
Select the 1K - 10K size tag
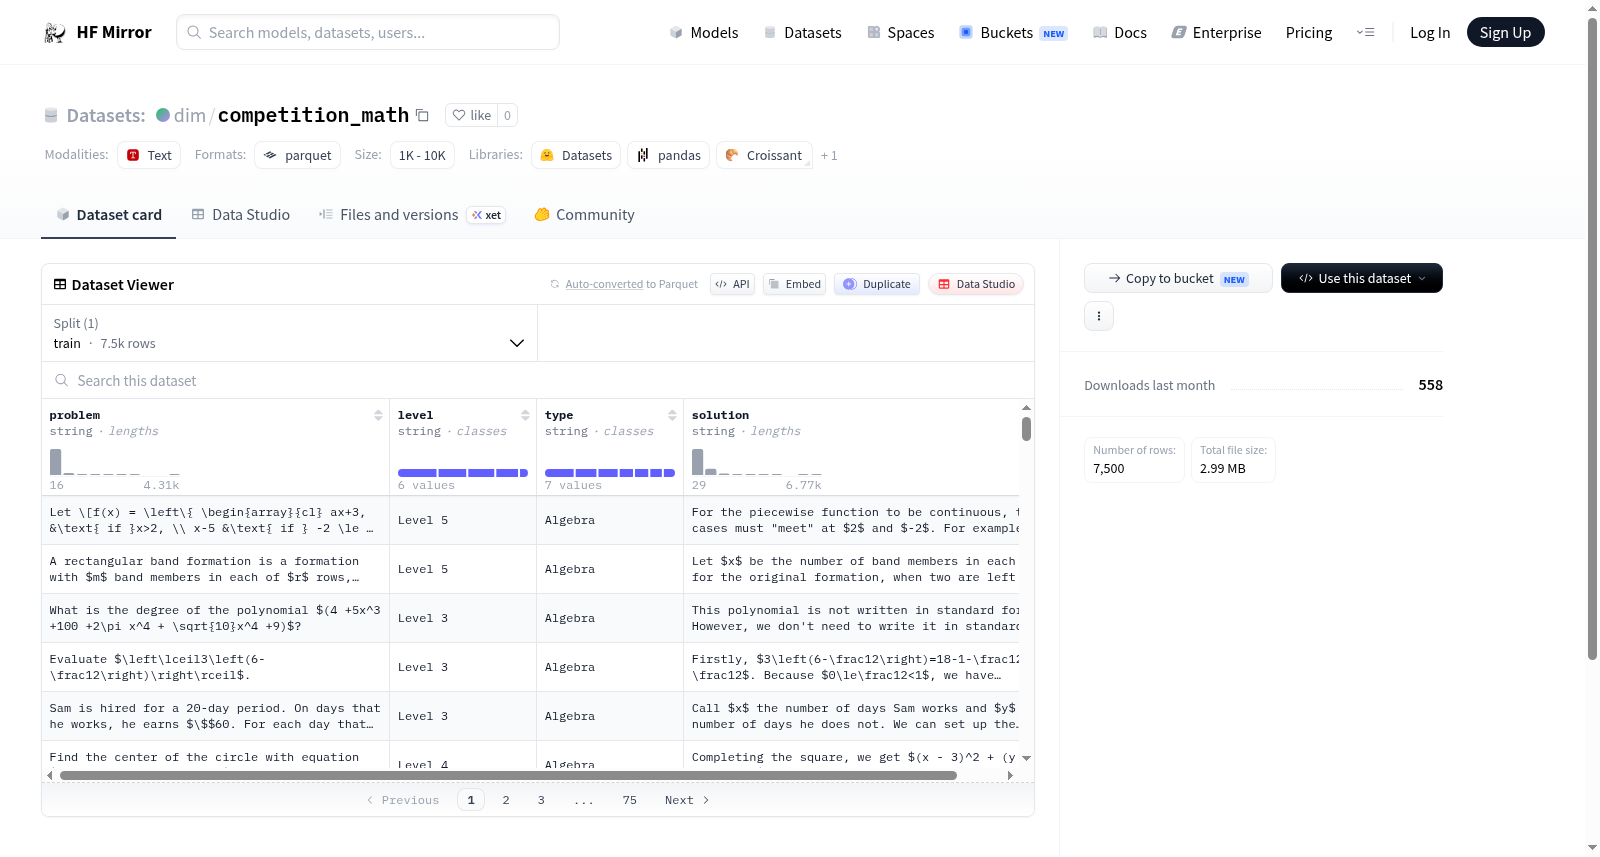(x=422, y=155)
